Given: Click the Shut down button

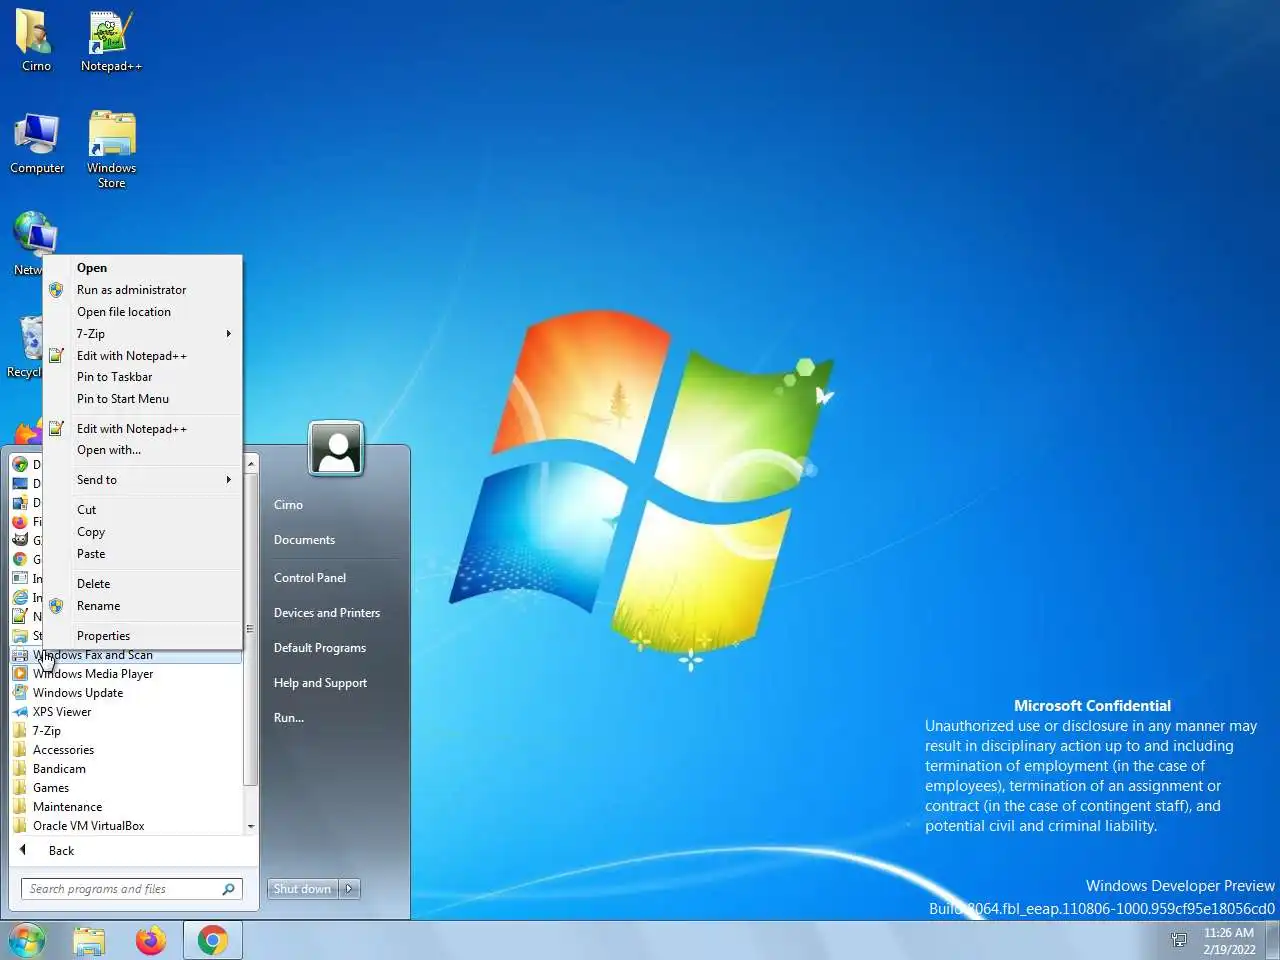Looking at the screenshot, I should (303, 889).
